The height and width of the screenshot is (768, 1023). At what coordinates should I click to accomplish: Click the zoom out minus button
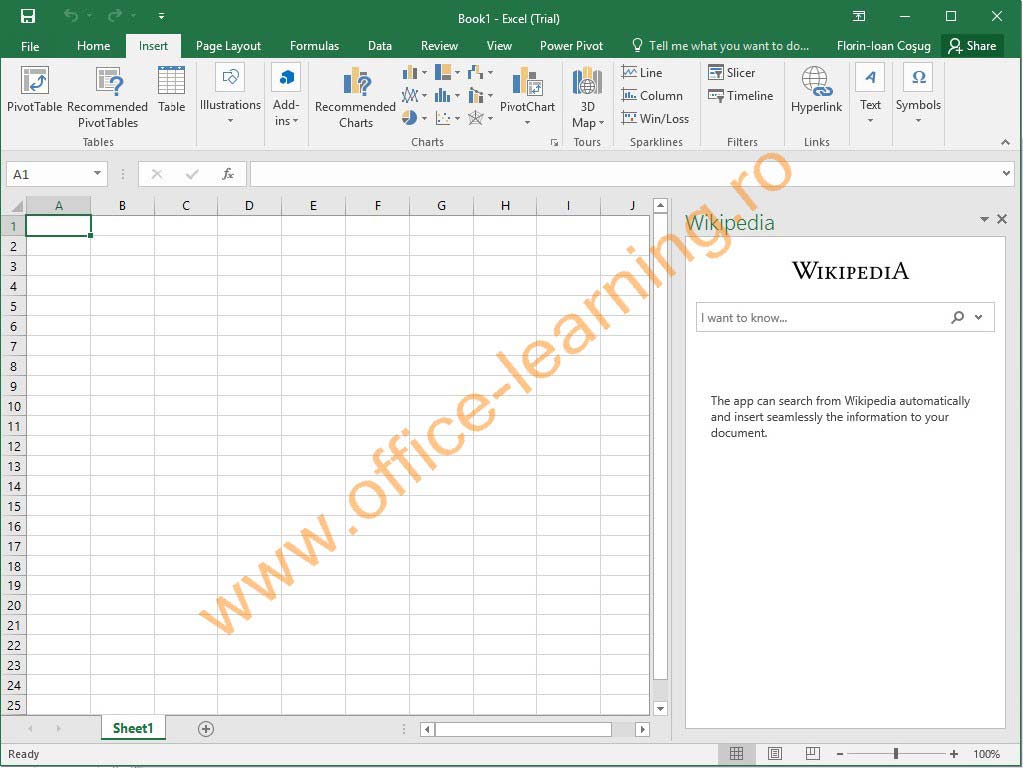(840, 754)
